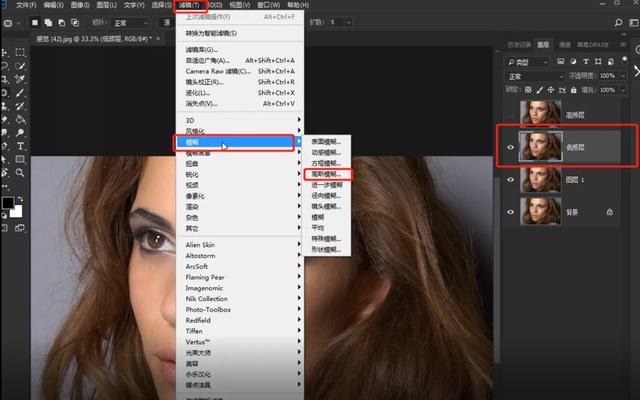640x400 pixels.
Task: Expand the Nik Collection filter submenu
Action: coord(240,299)
